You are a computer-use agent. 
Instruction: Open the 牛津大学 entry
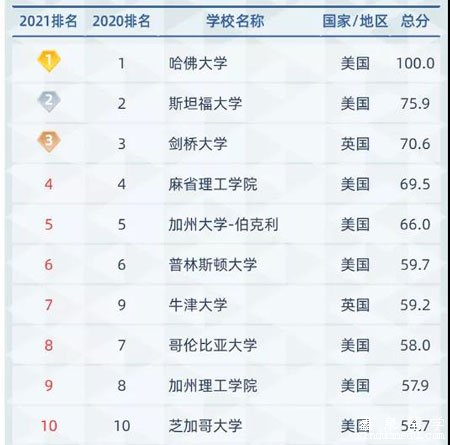pos(198,305)
